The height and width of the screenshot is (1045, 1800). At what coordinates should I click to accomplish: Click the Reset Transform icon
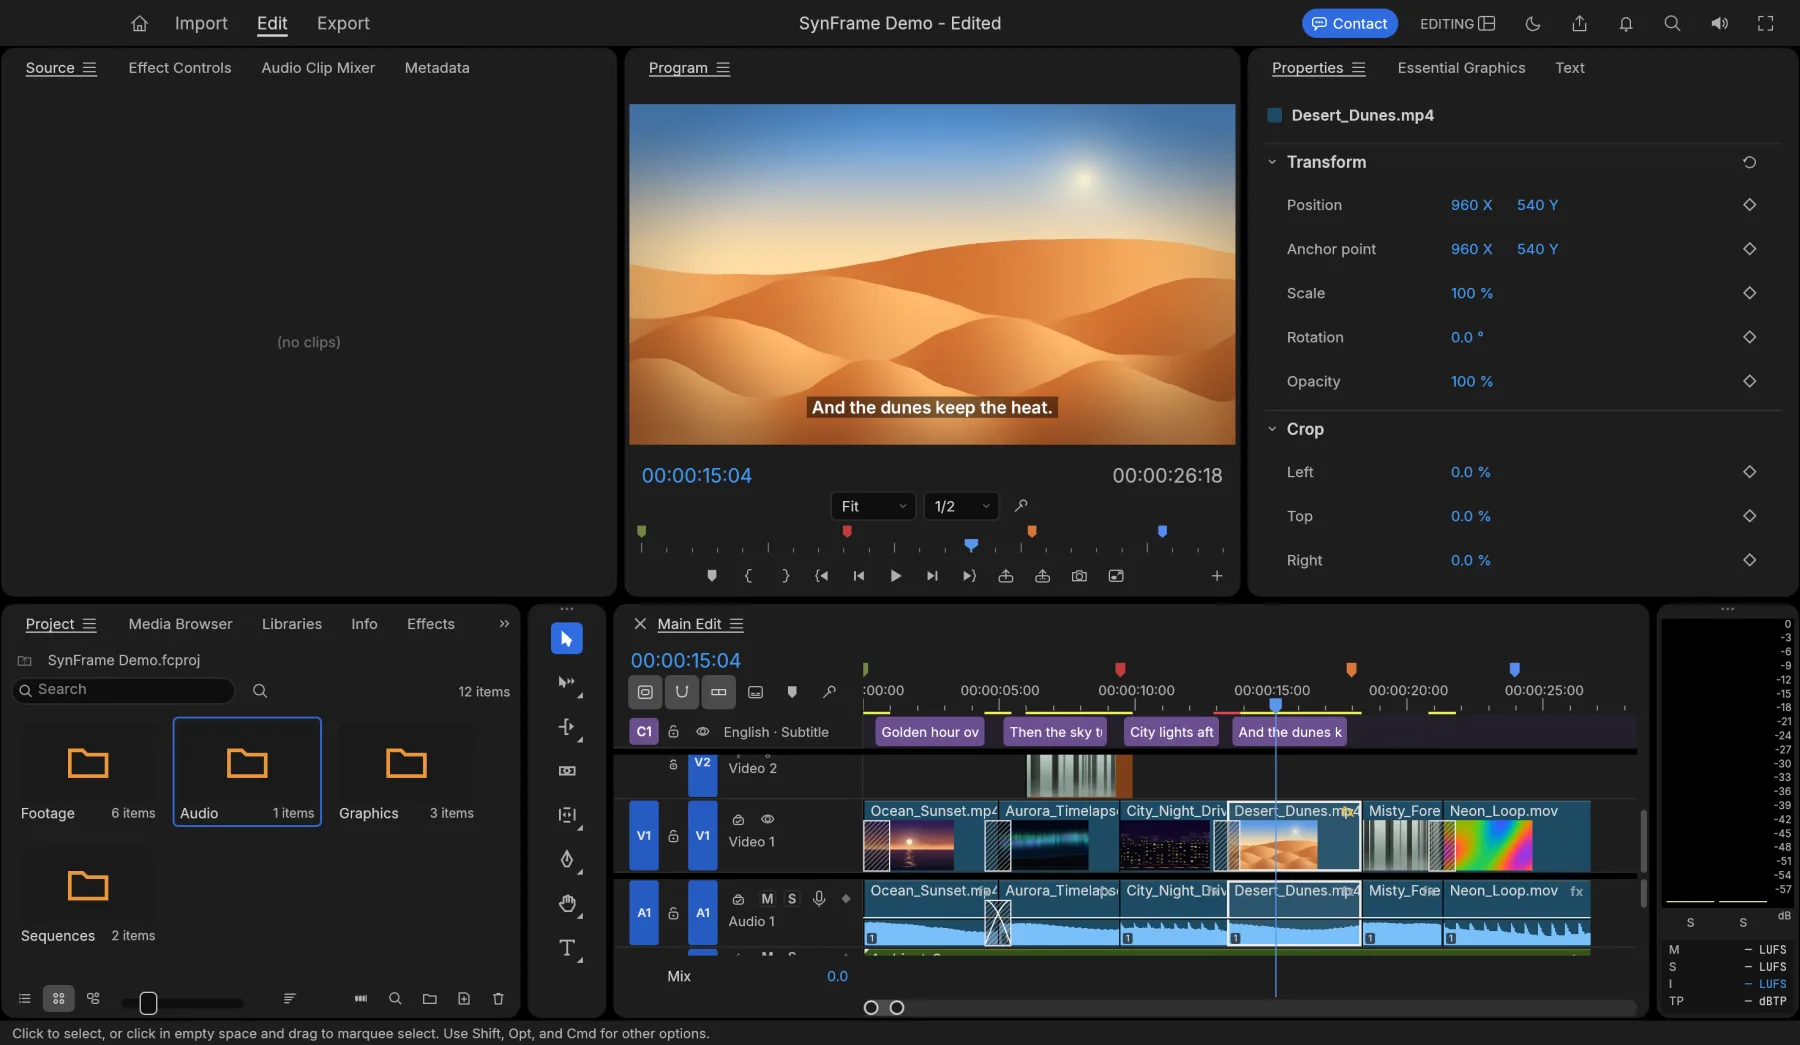(x=1749, y=162)
